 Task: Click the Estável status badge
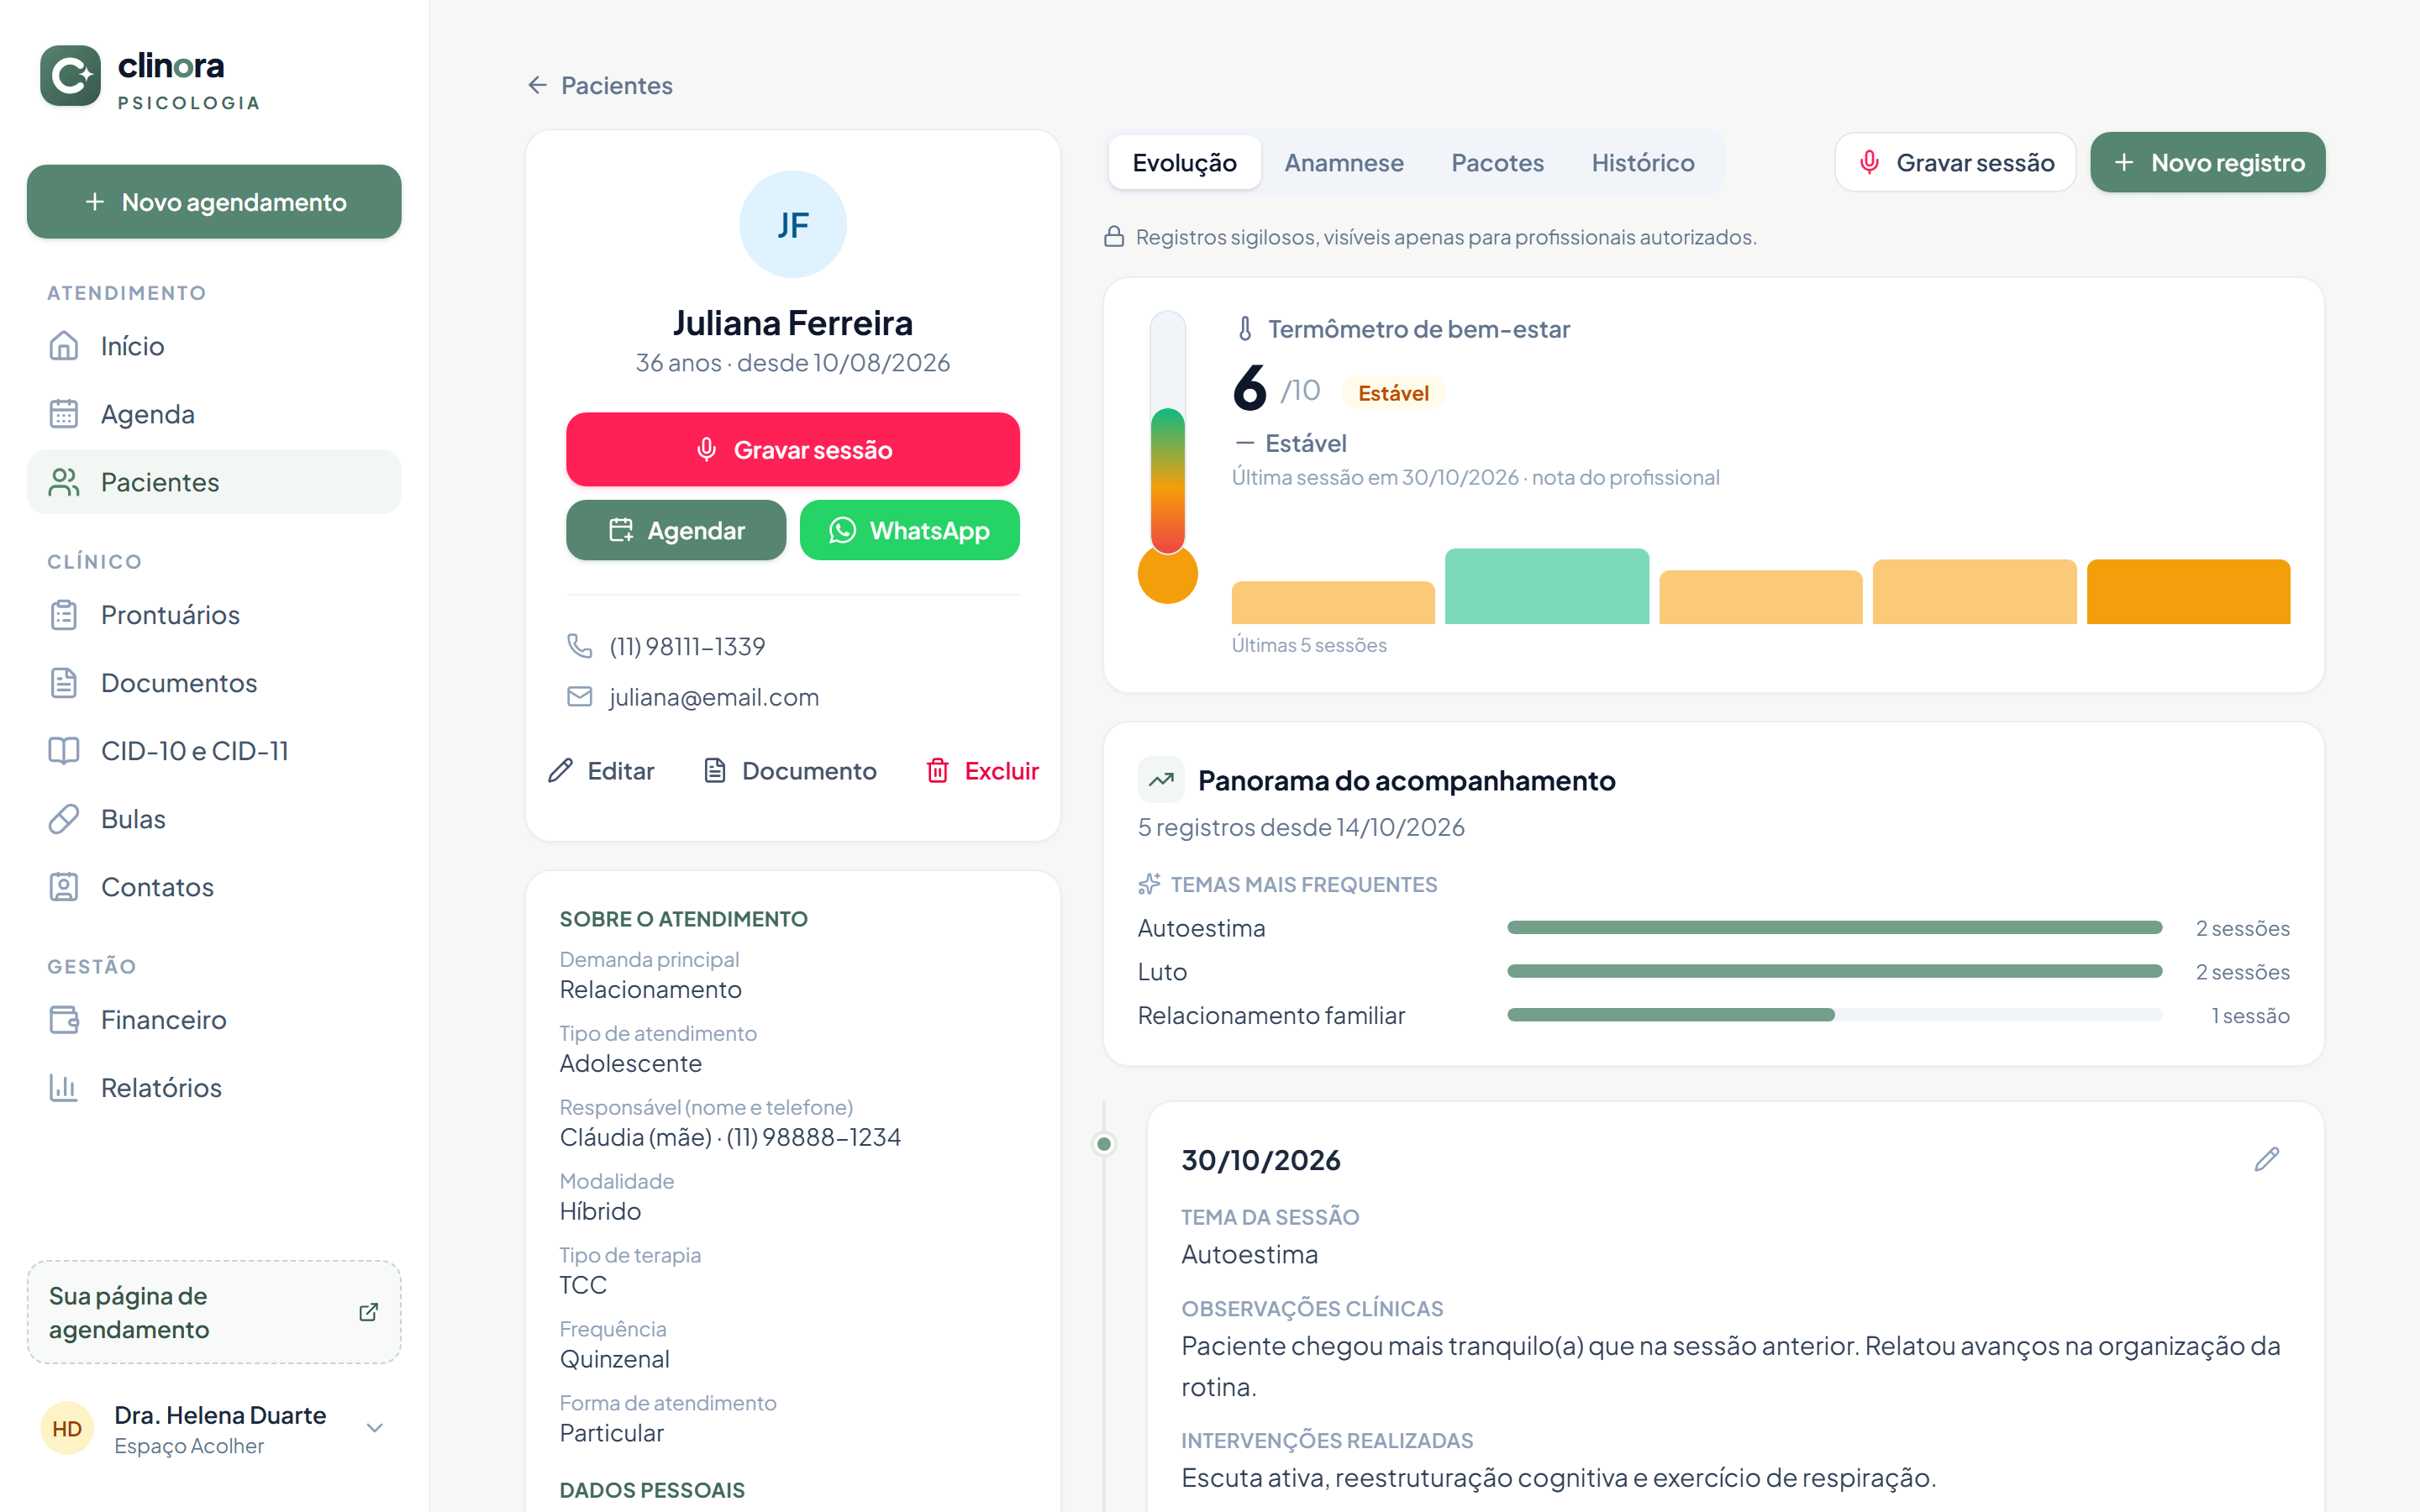[x=1393, y=393]
